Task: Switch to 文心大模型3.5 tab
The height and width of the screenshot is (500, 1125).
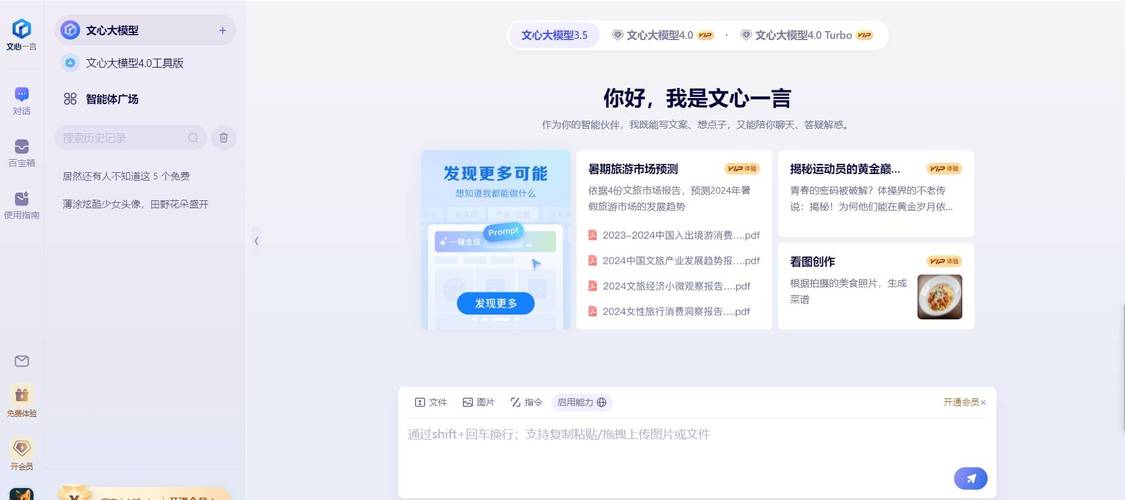Action: (x=554, y=35)
